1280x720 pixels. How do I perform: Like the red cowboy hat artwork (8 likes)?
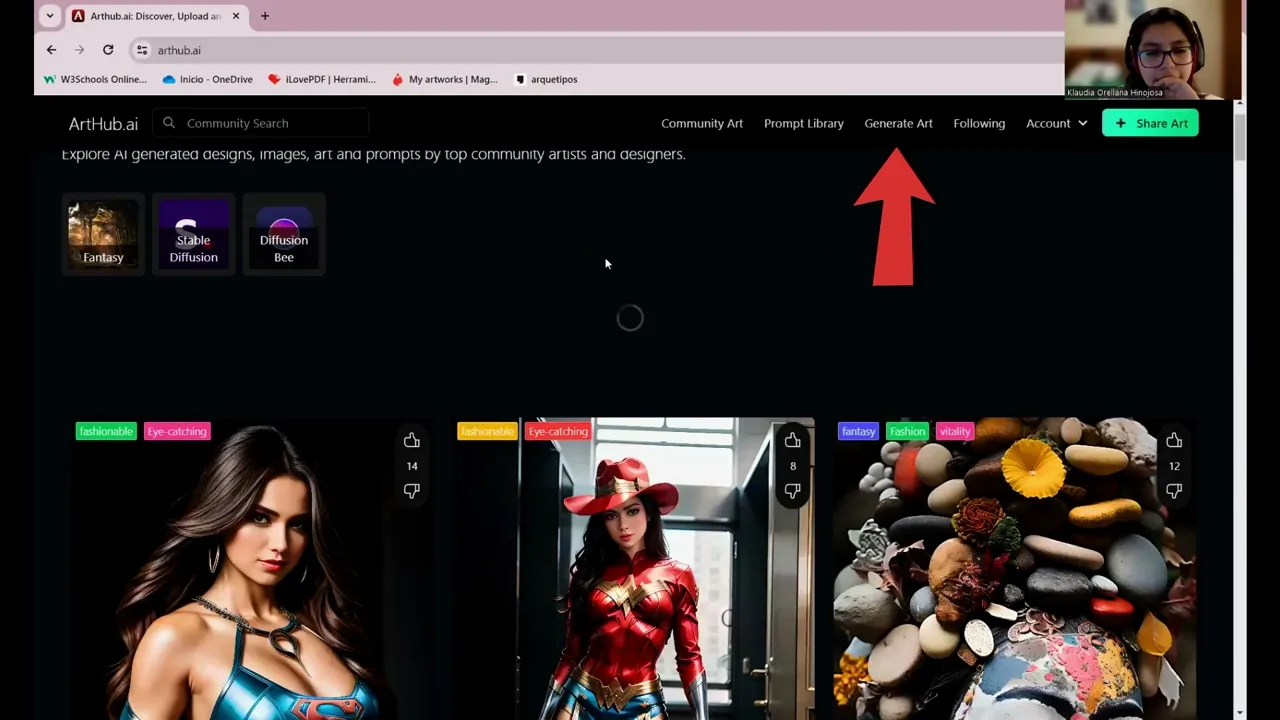[x=792, y=441]
